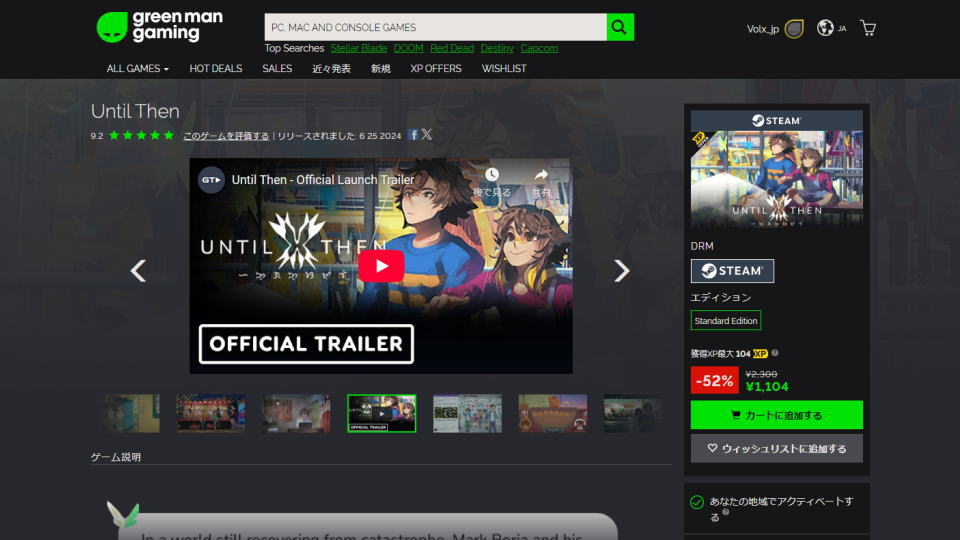Share the game on Facebook

tap(413, 135)
